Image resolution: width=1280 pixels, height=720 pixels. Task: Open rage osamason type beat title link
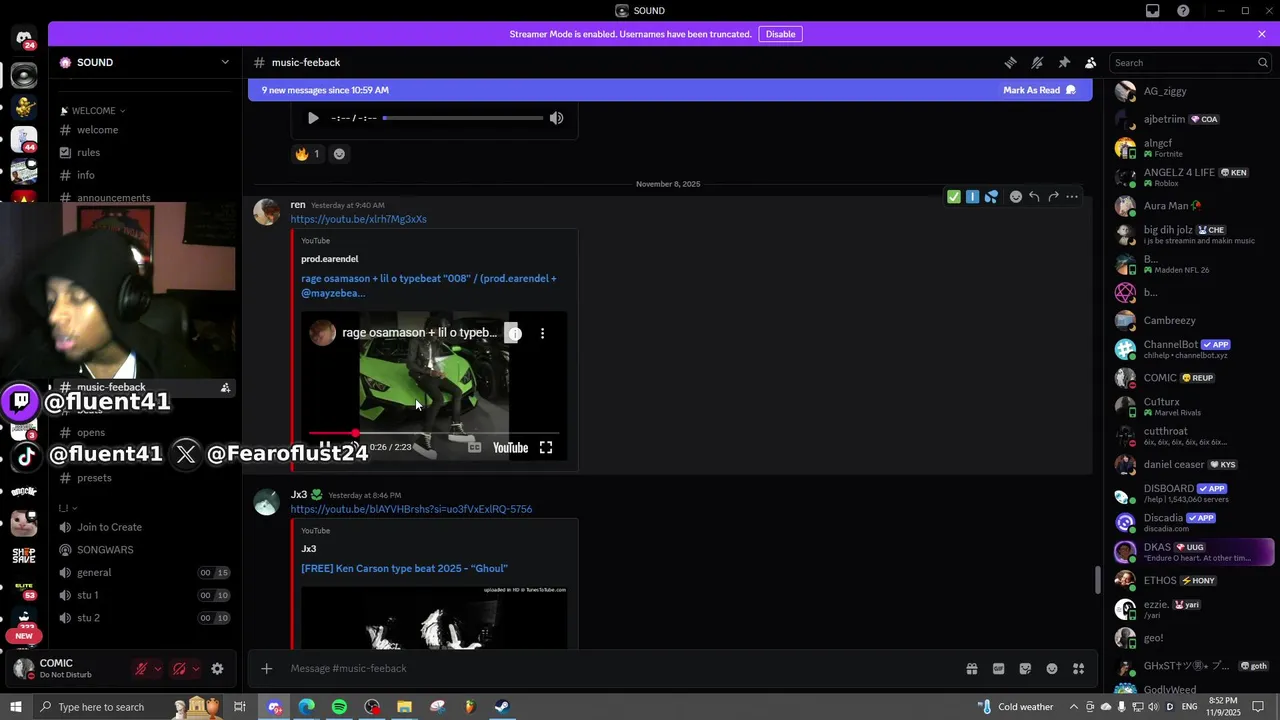(429, 286)
